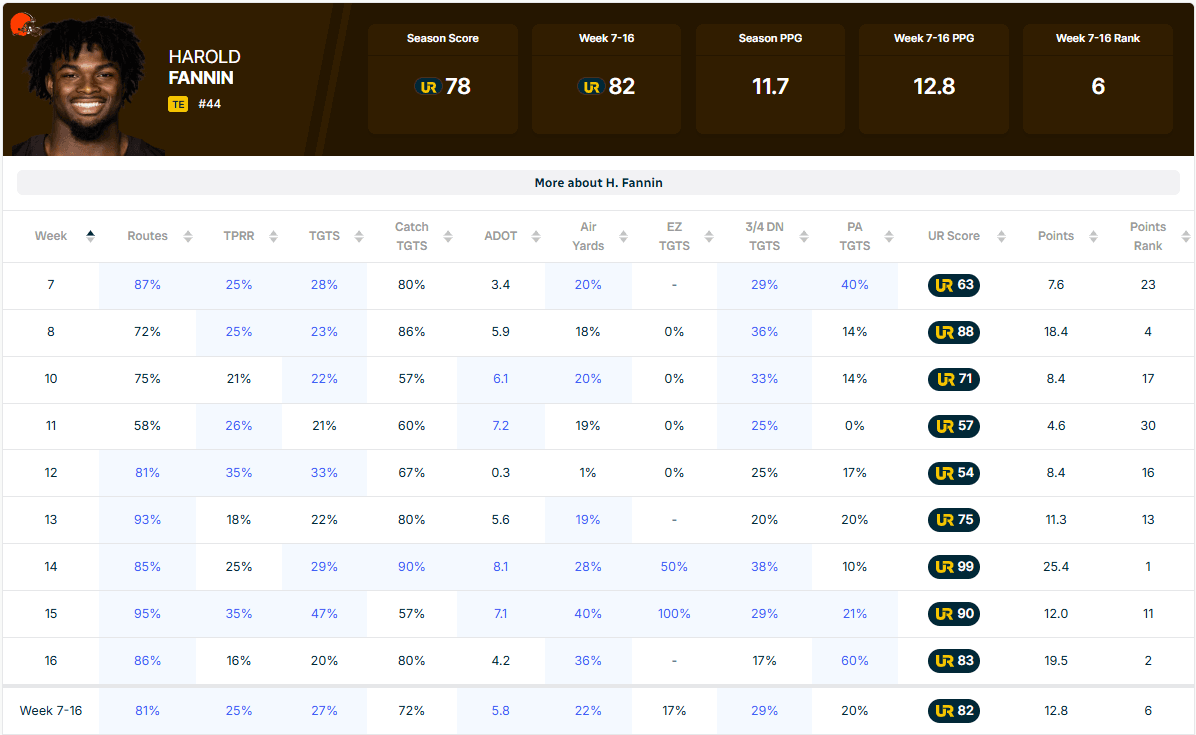Click the Catch TGTS sort arrows
Viewport: 1196px width, 735px height.
coord(448,236)
